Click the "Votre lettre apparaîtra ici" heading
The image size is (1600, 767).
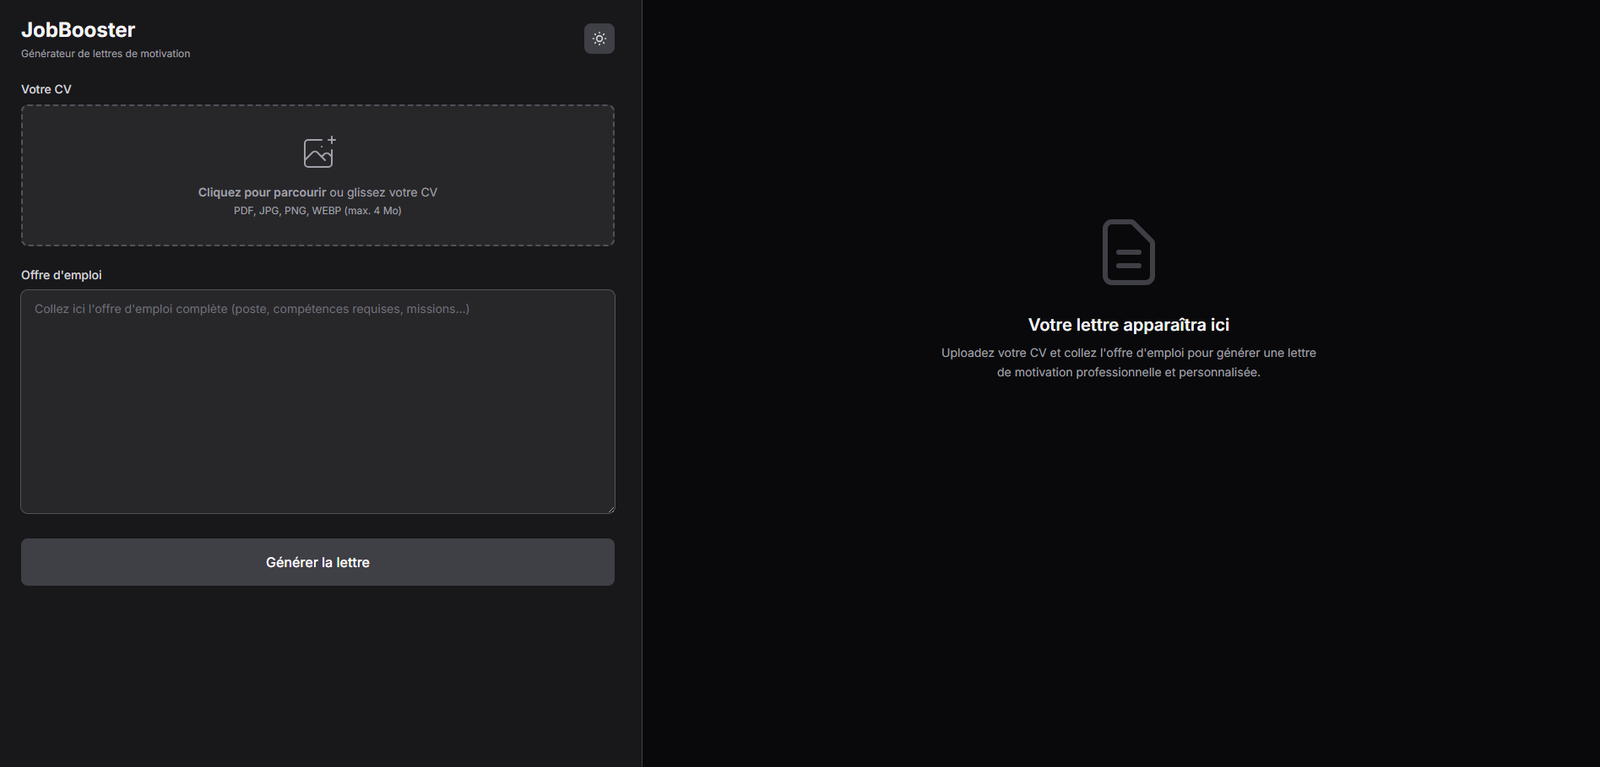pos(1128,325)
